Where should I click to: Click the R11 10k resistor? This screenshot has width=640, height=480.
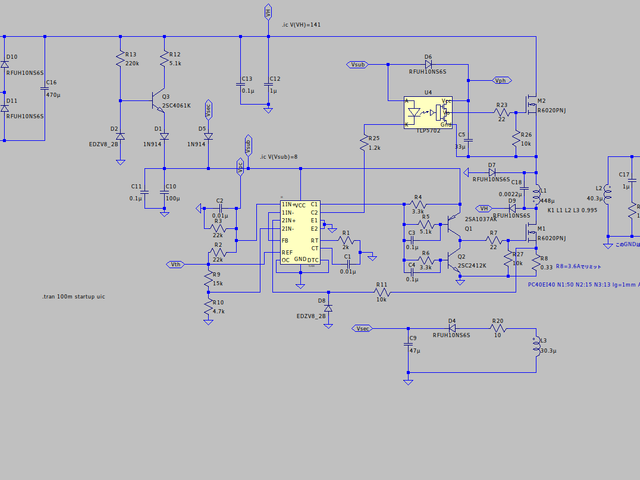(x=381, y=291)
